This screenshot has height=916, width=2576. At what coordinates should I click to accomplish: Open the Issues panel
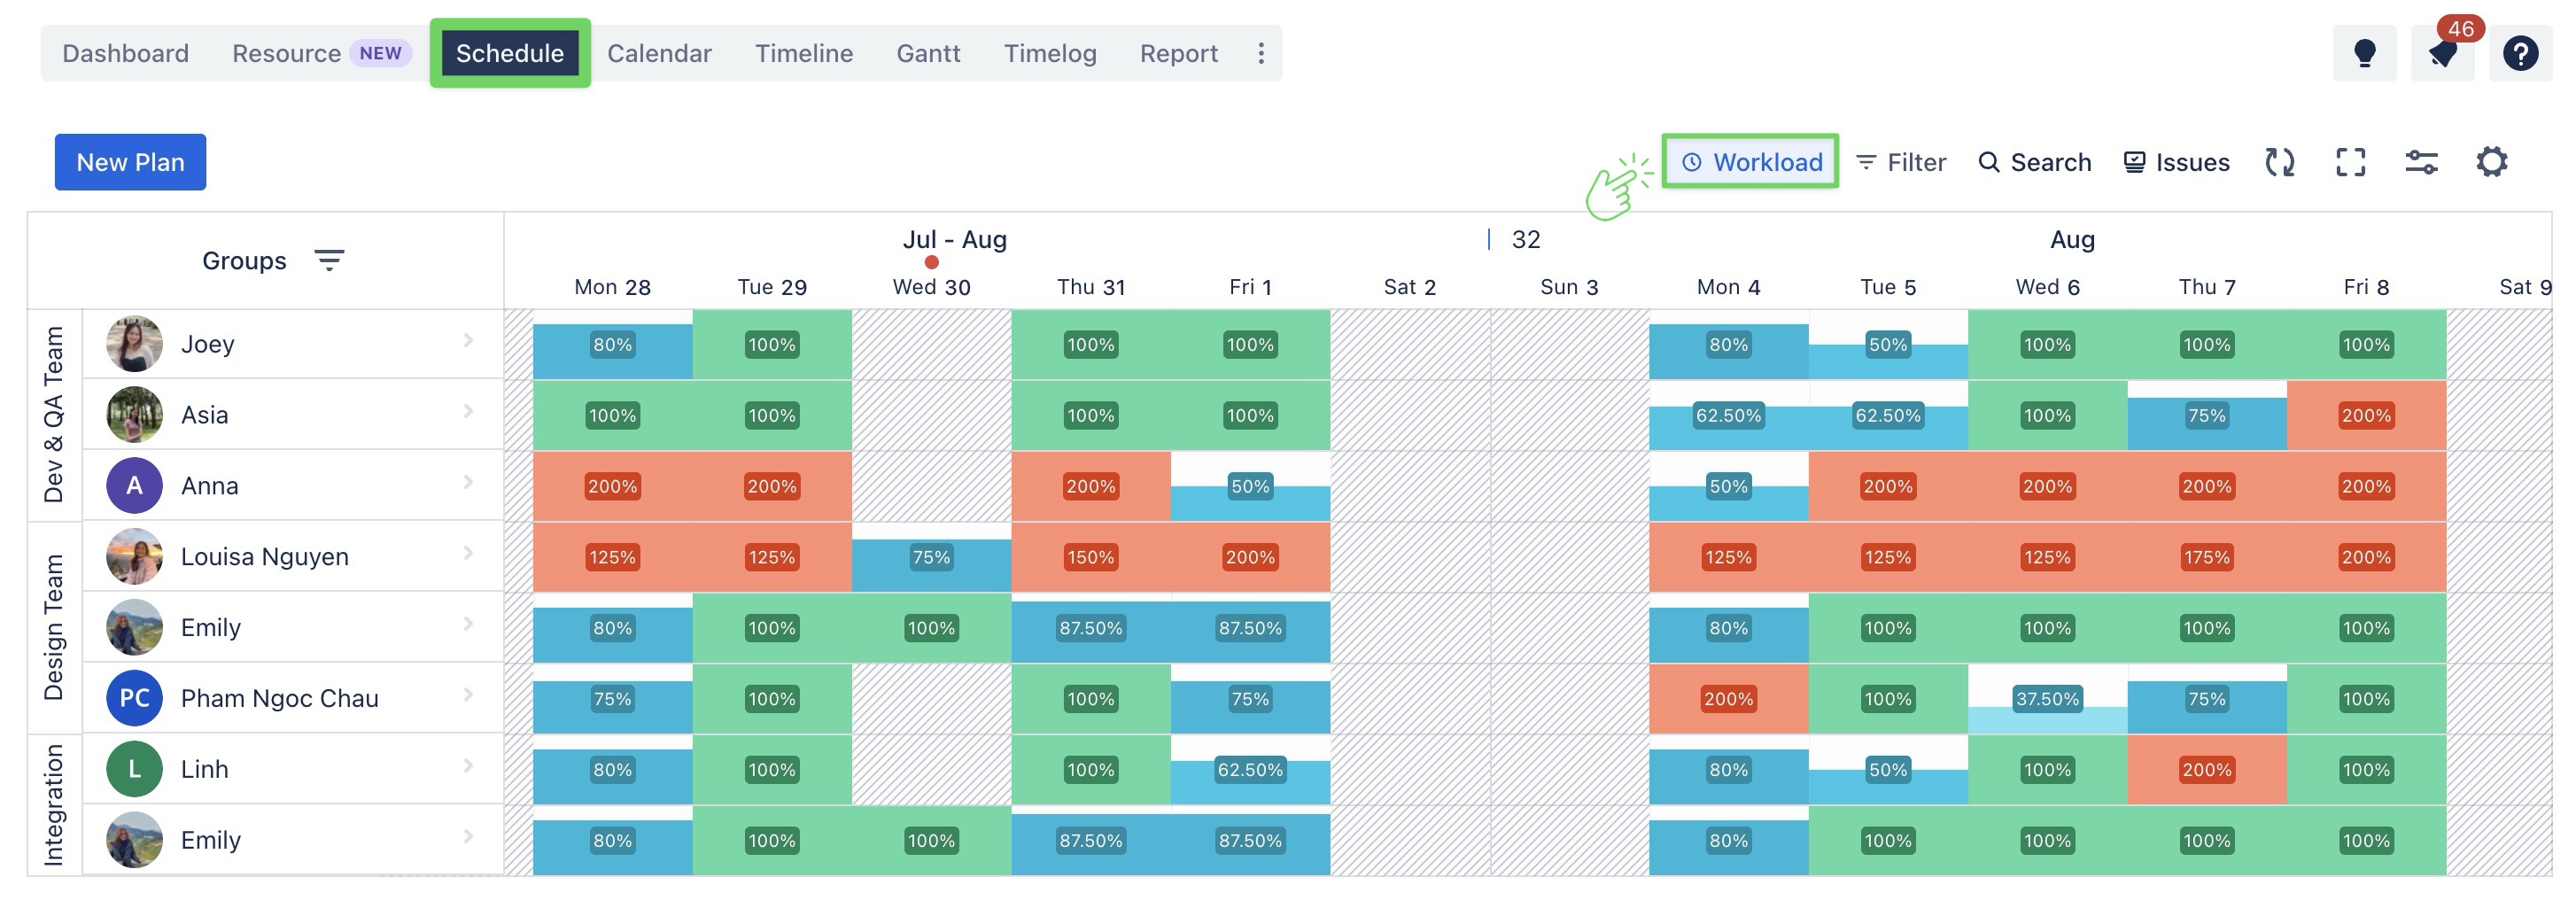click(x=2177, y=162)
